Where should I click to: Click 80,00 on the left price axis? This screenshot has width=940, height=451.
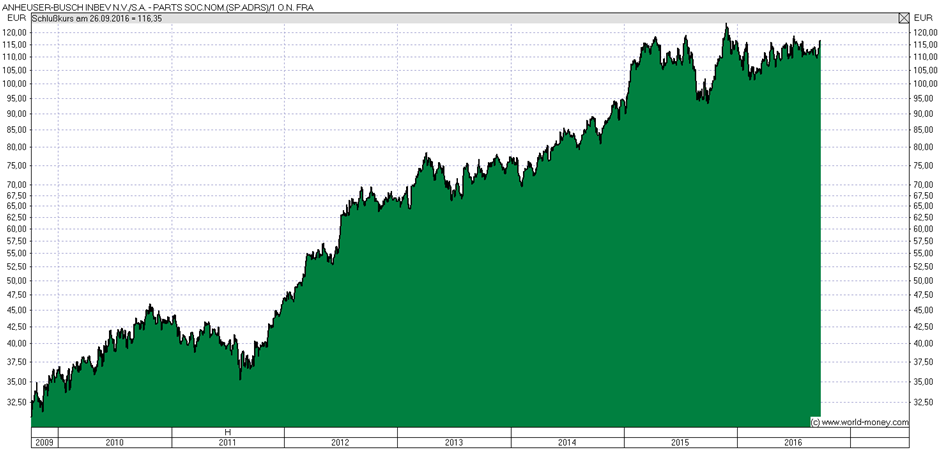[16, 147]
